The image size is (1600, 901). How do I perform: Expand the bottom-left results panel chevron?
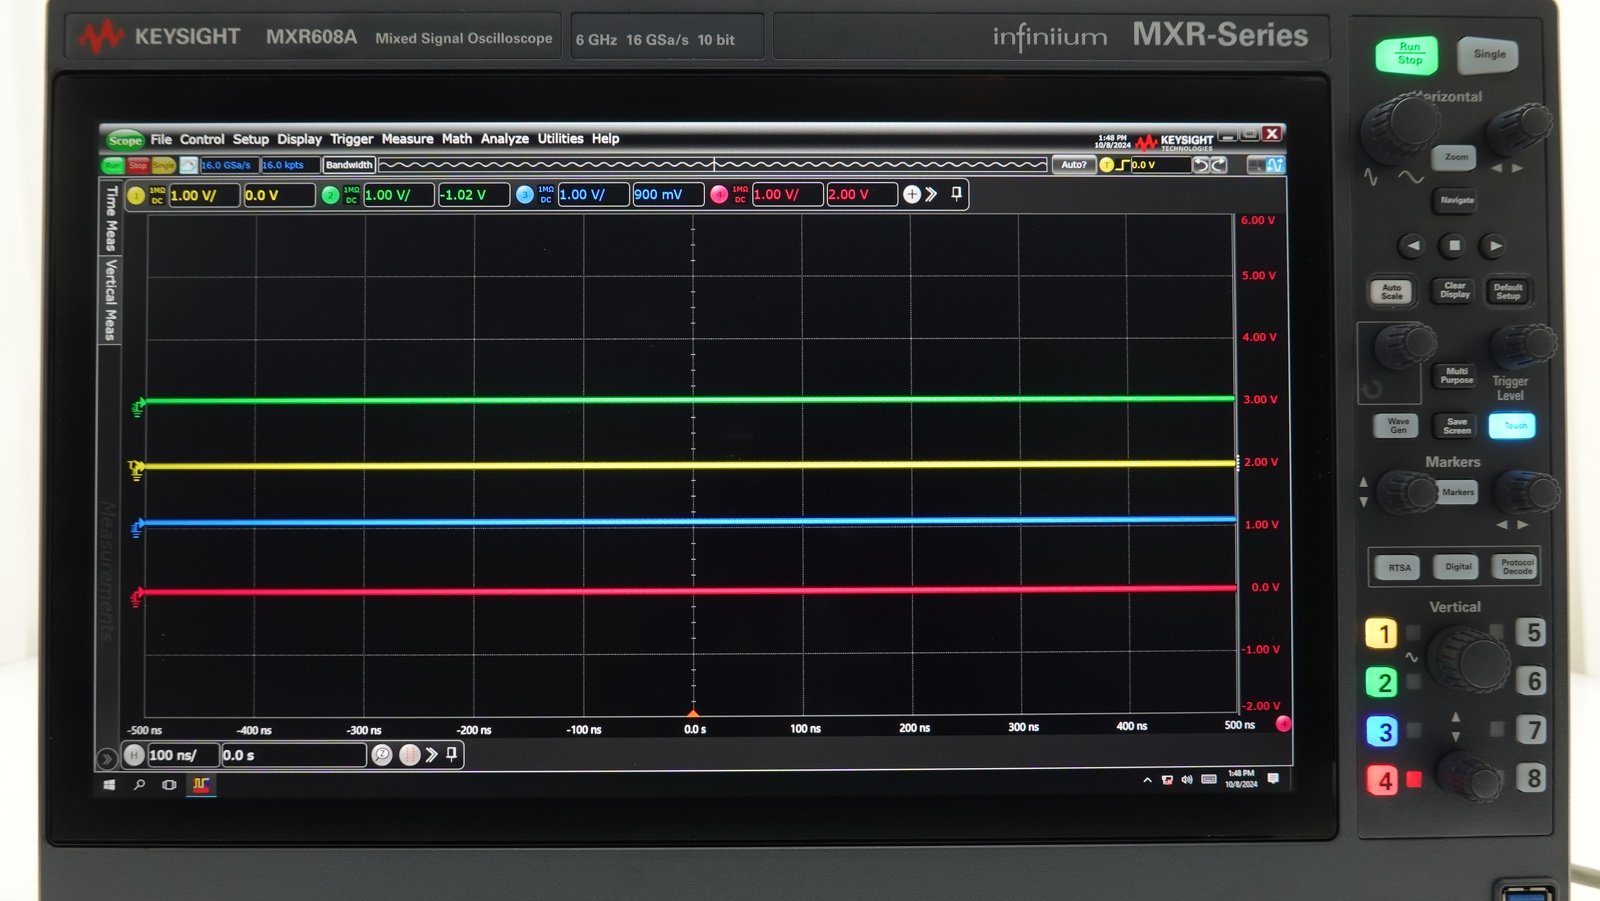[x=107, y=759]
